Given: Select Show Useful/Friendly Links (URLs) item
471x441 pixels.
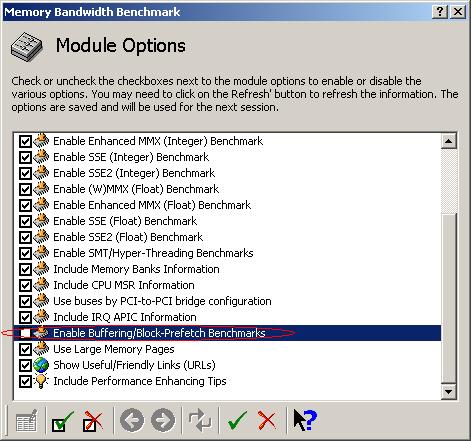Looking at the screenshot, I should point(134,365).
